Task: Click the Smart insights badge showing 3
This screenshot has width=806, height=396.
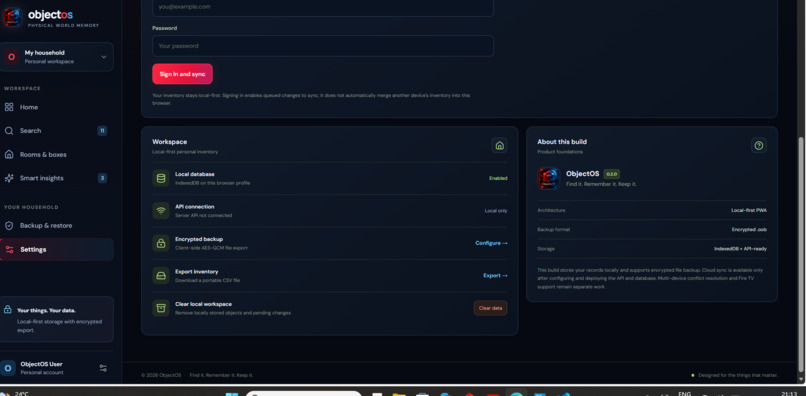Action: click(x=102, y=178)
